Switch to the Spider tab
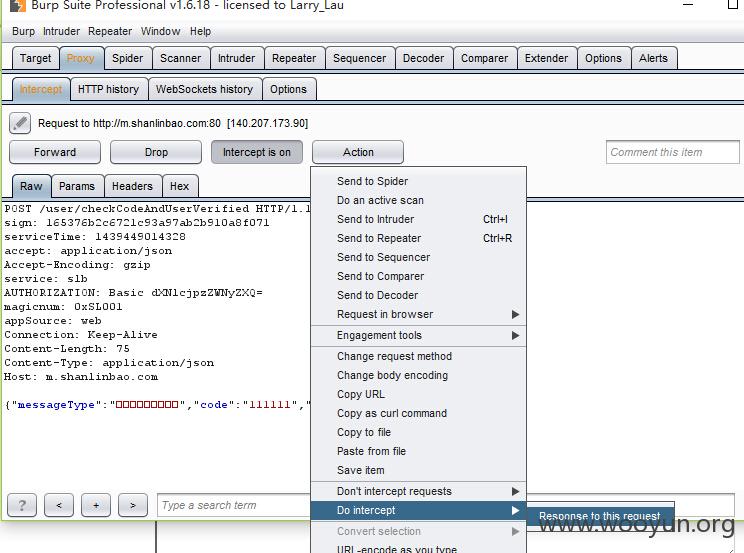The height and width of the screenshot is (553, 744). pyautogui.click(x=128, y=58)
